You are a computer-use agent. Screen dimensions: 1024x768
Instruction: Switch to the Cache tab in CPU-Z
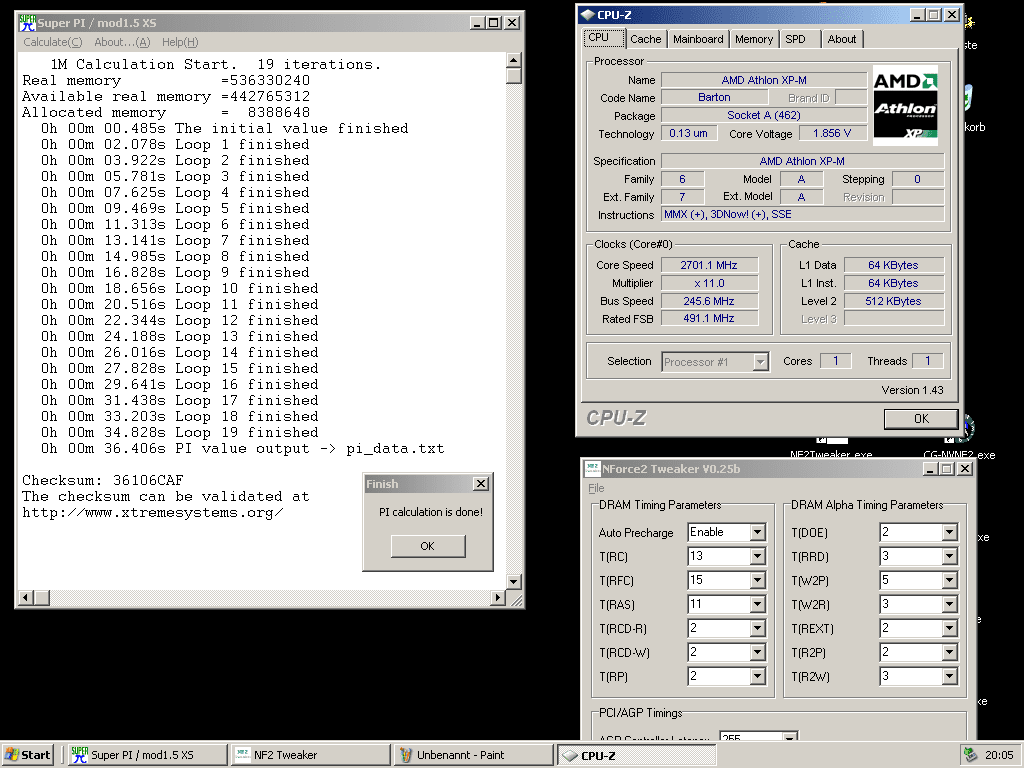(645, 39)
